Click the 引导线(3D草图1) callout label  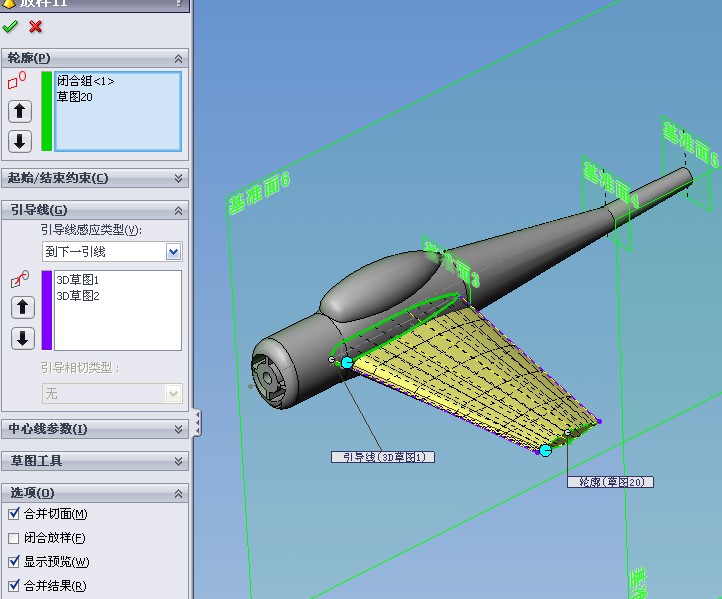click(x=383, y=457)
